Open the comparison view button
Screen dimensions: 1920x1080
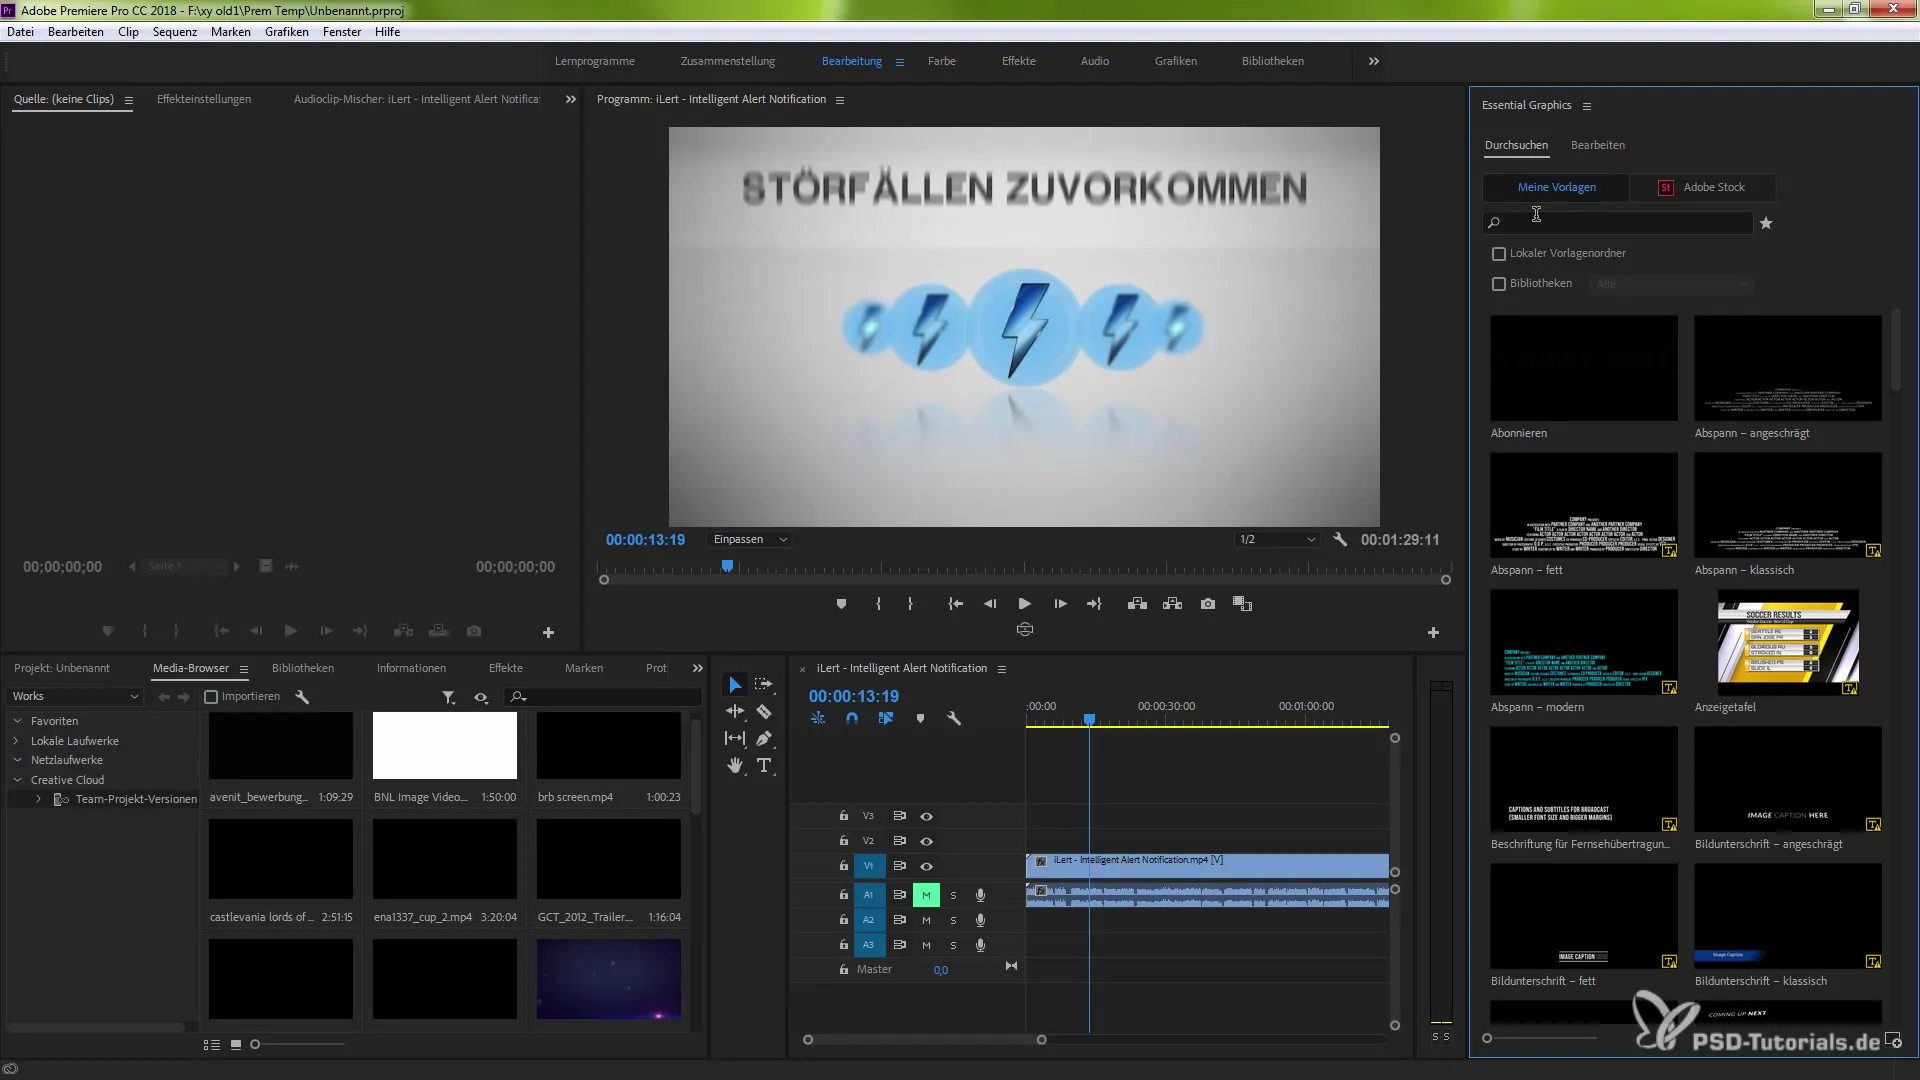click(x=1243, y=604)
